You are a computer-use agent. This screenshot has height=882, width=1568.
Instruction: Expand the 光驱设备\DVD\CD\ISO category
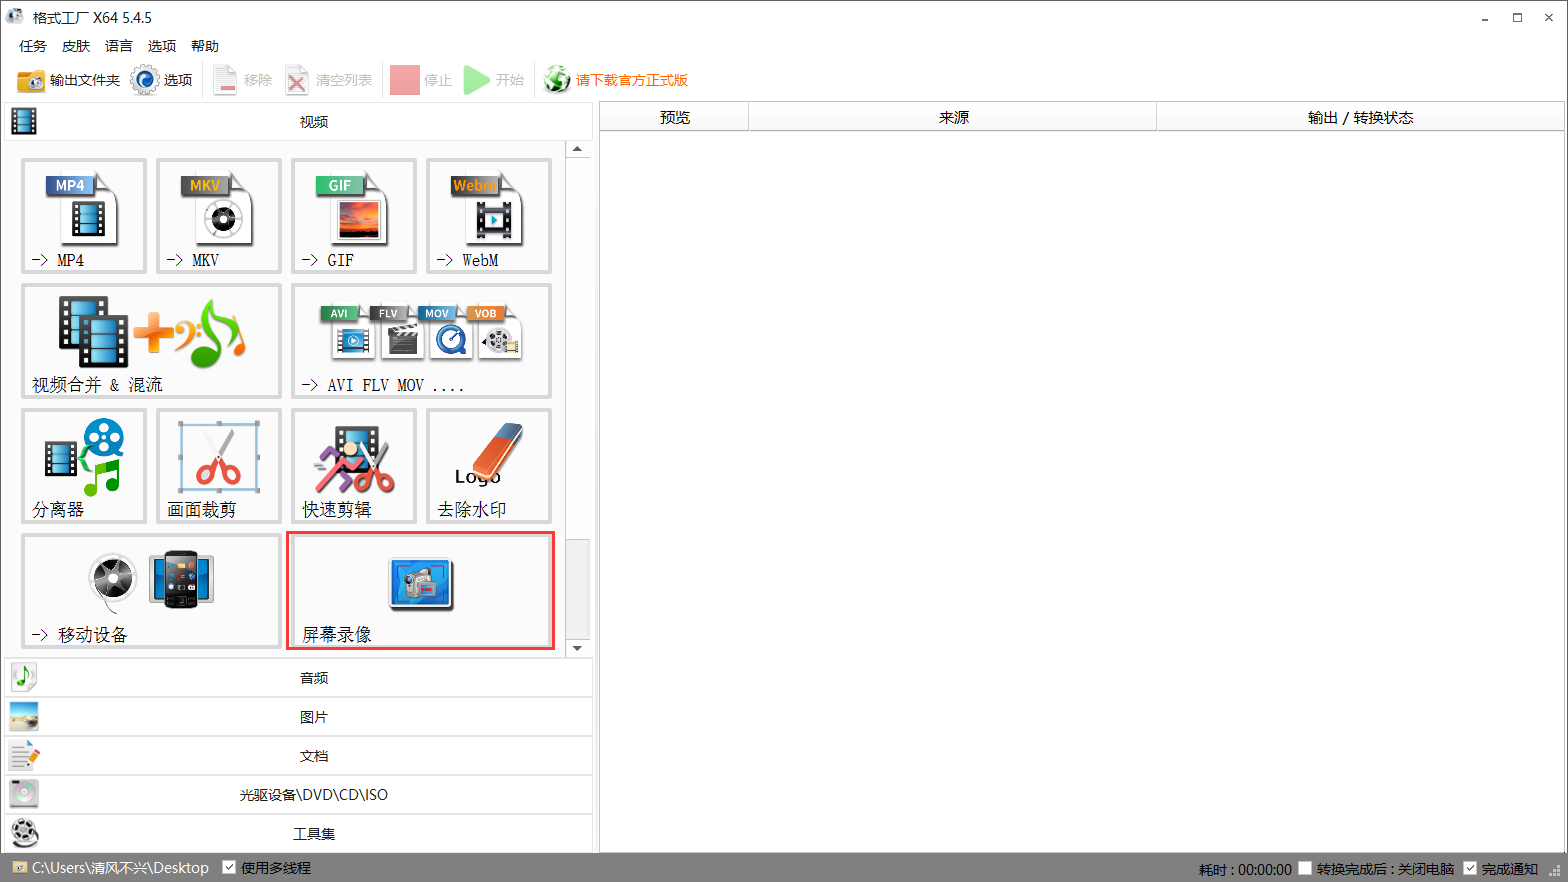click(x=299, y=795)
